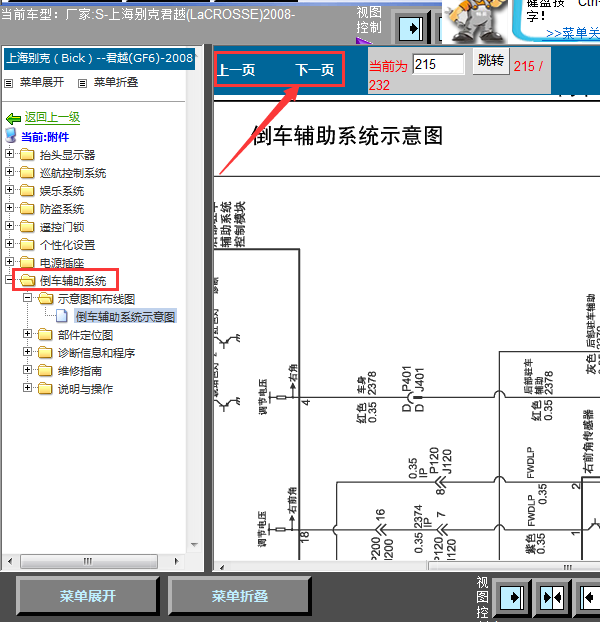Click the large 菜单展开 bottom button
This screenshot has width=600, height=622.
(x=88, y=596)
